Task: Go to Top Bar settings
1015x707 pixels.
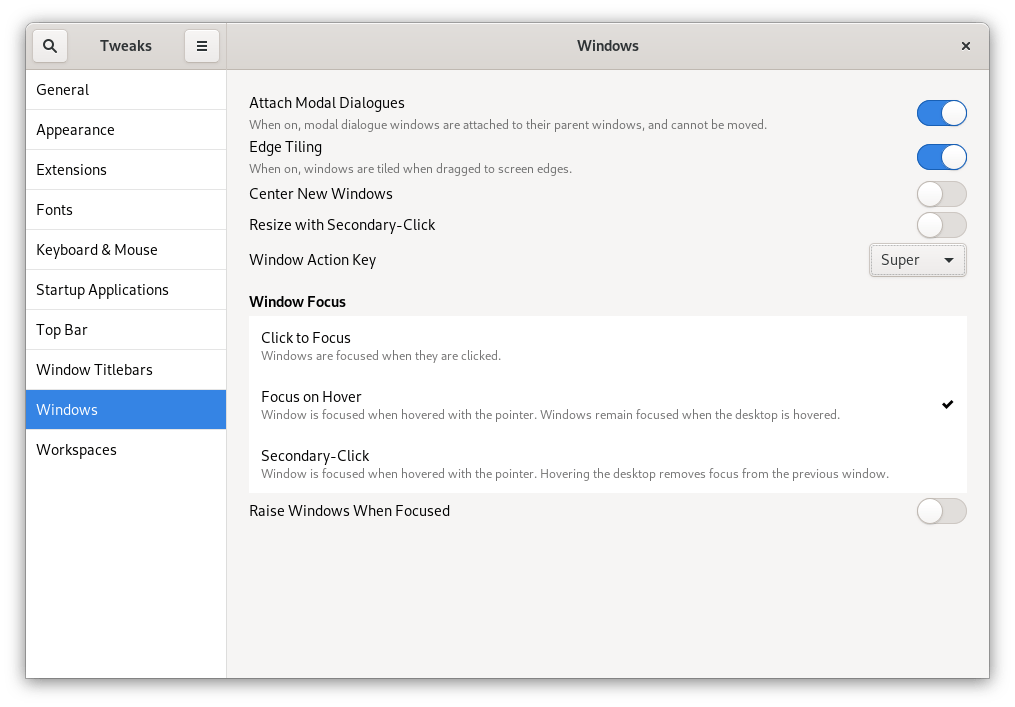Action: click(x=126, y=330)
